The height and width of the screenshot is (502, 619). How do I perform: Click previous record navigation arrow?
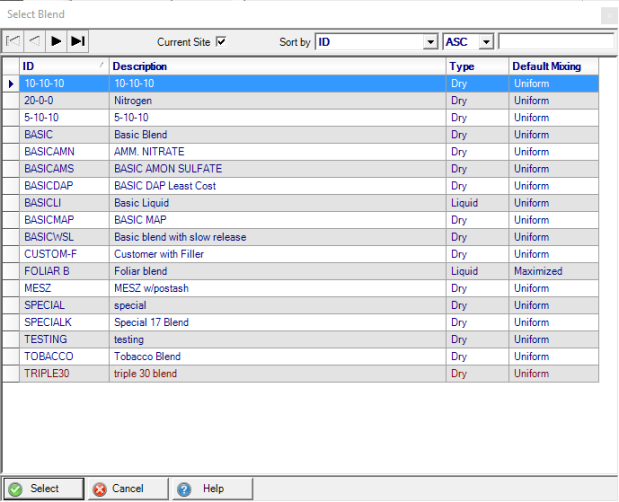pyautogui.click(x=33, y=41)
